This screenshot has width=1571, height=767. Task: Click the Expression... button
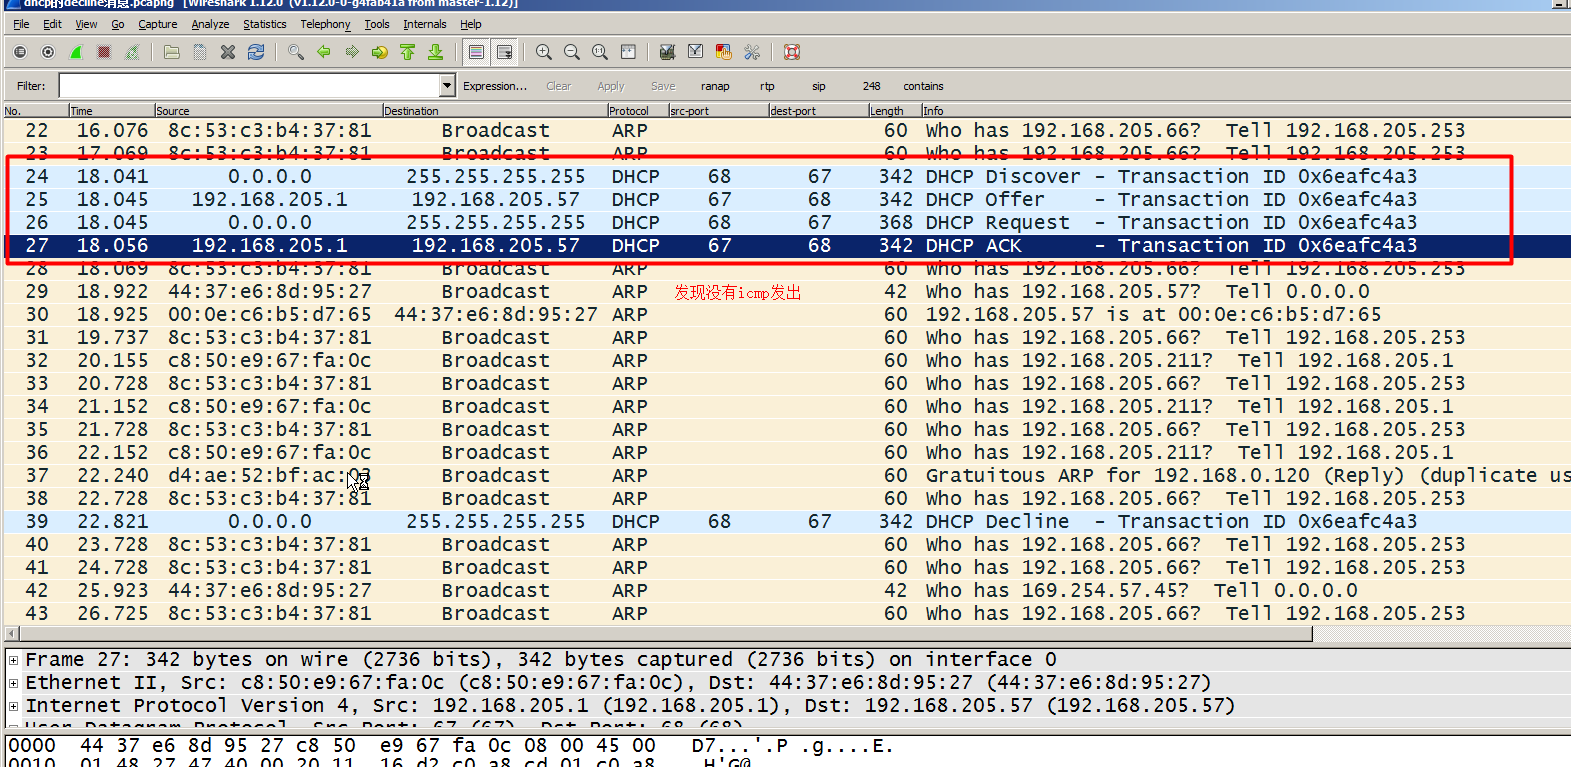[495, 86]
